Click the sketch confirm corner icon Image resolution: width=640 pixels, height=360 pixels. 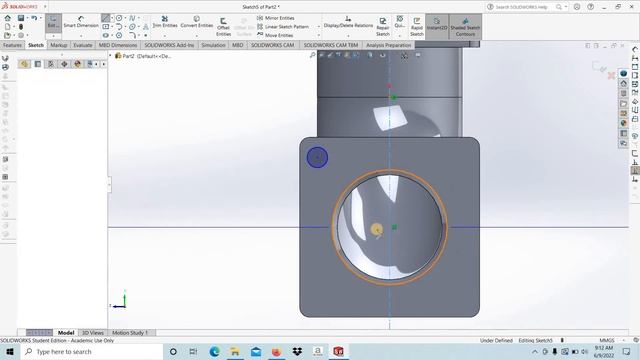coord(599,67)
